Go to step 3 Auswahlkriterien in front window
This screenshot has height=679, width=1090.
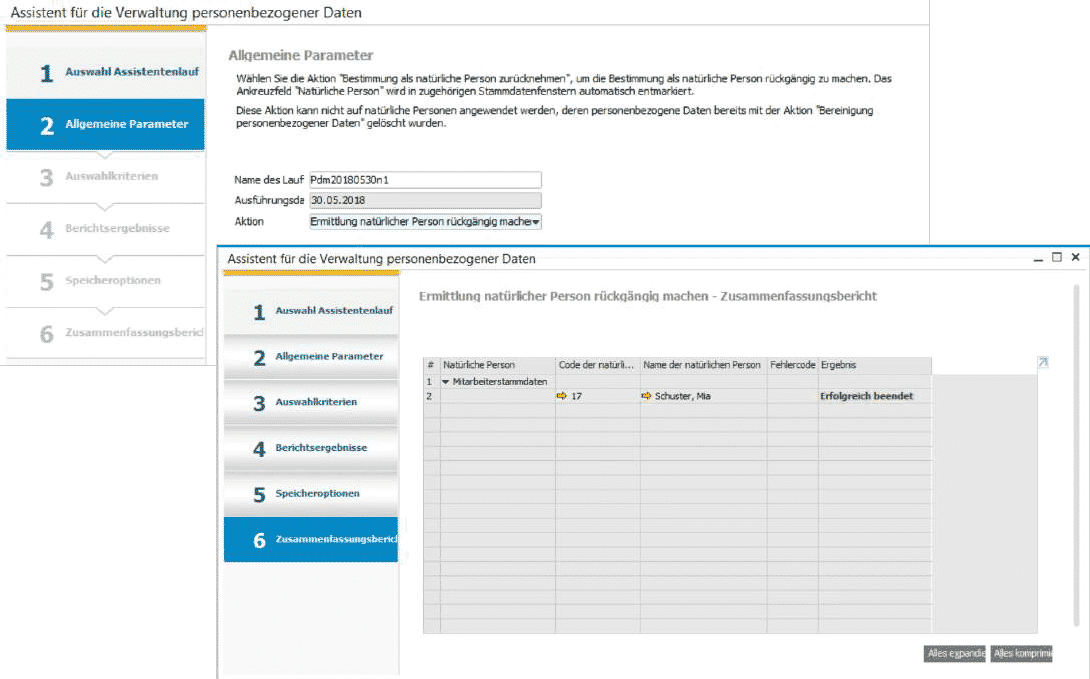tap(311, 402)
